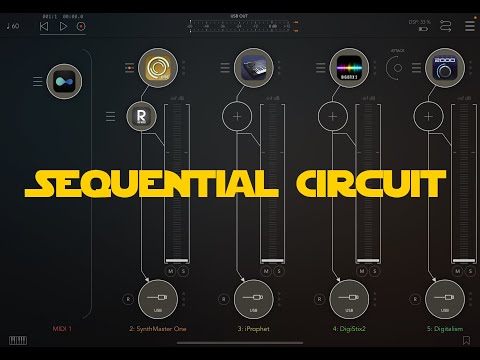Viewport: 480px width, 360px height.
Task: Add an effect on the Digitalism channel
Action: [428, 116]
